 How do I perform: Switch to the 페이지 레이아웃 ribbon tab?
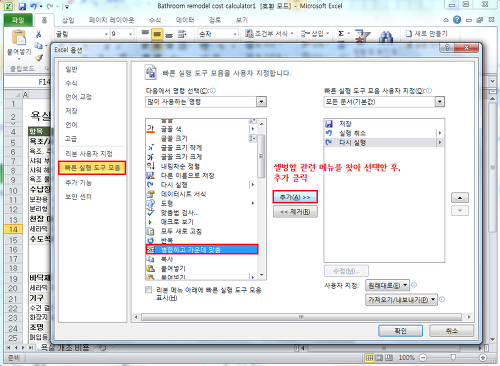pos(111,20)
